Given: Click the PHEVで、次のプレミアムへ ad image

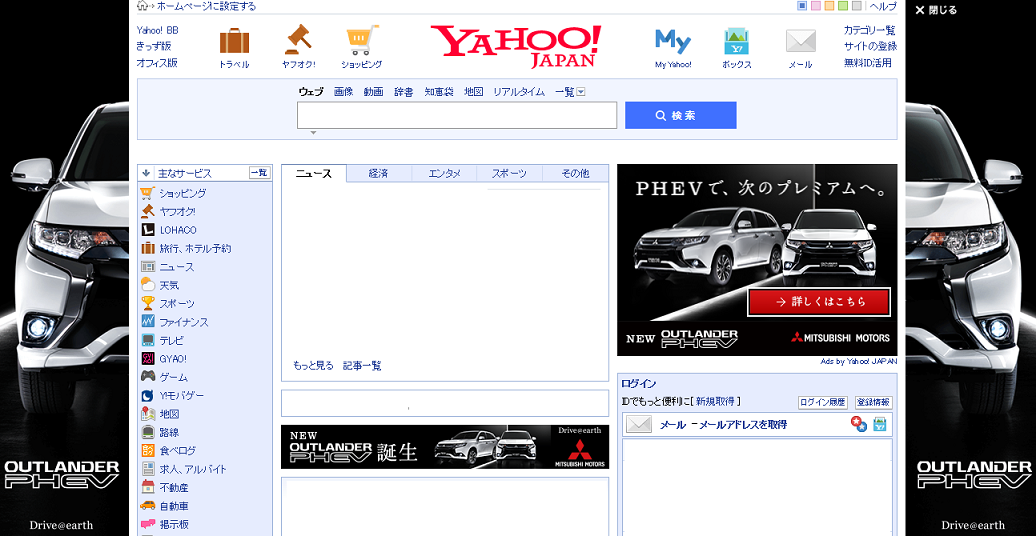Looking at the screenshot, I should [757, 260].
